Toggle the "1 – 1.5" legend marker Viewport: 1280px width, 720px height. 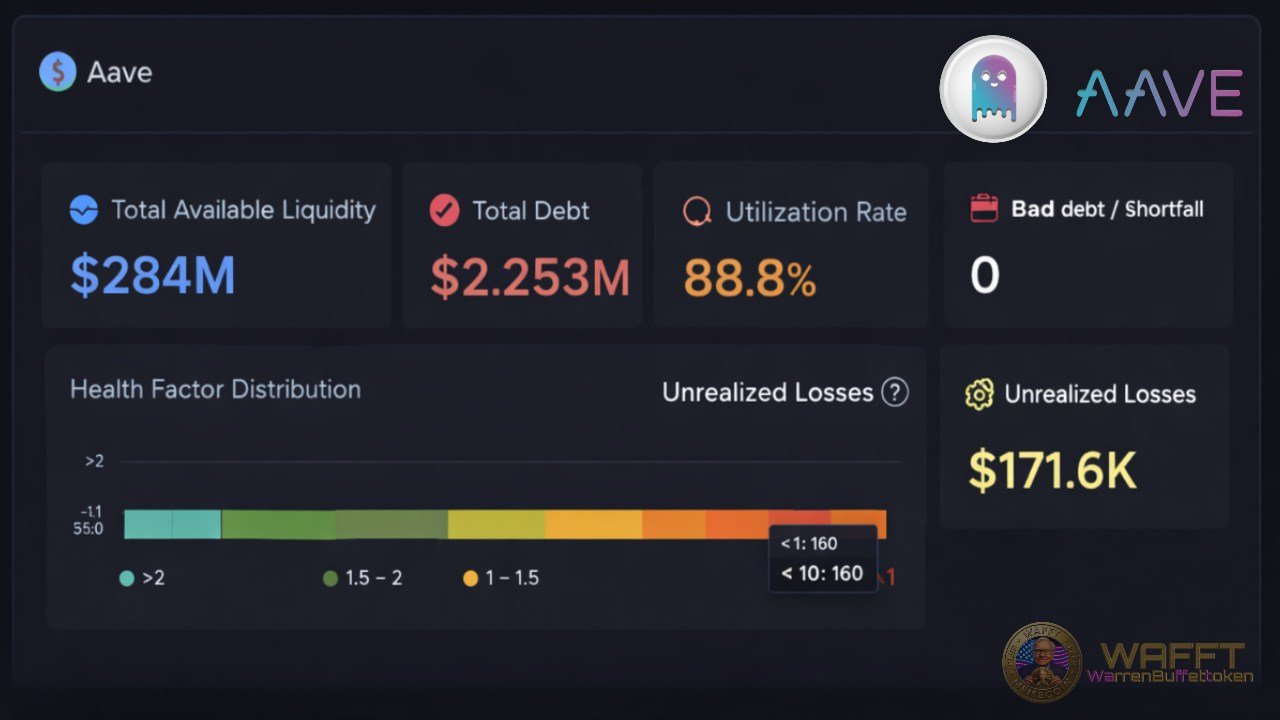pyautogui.click(x=469, y=578)
